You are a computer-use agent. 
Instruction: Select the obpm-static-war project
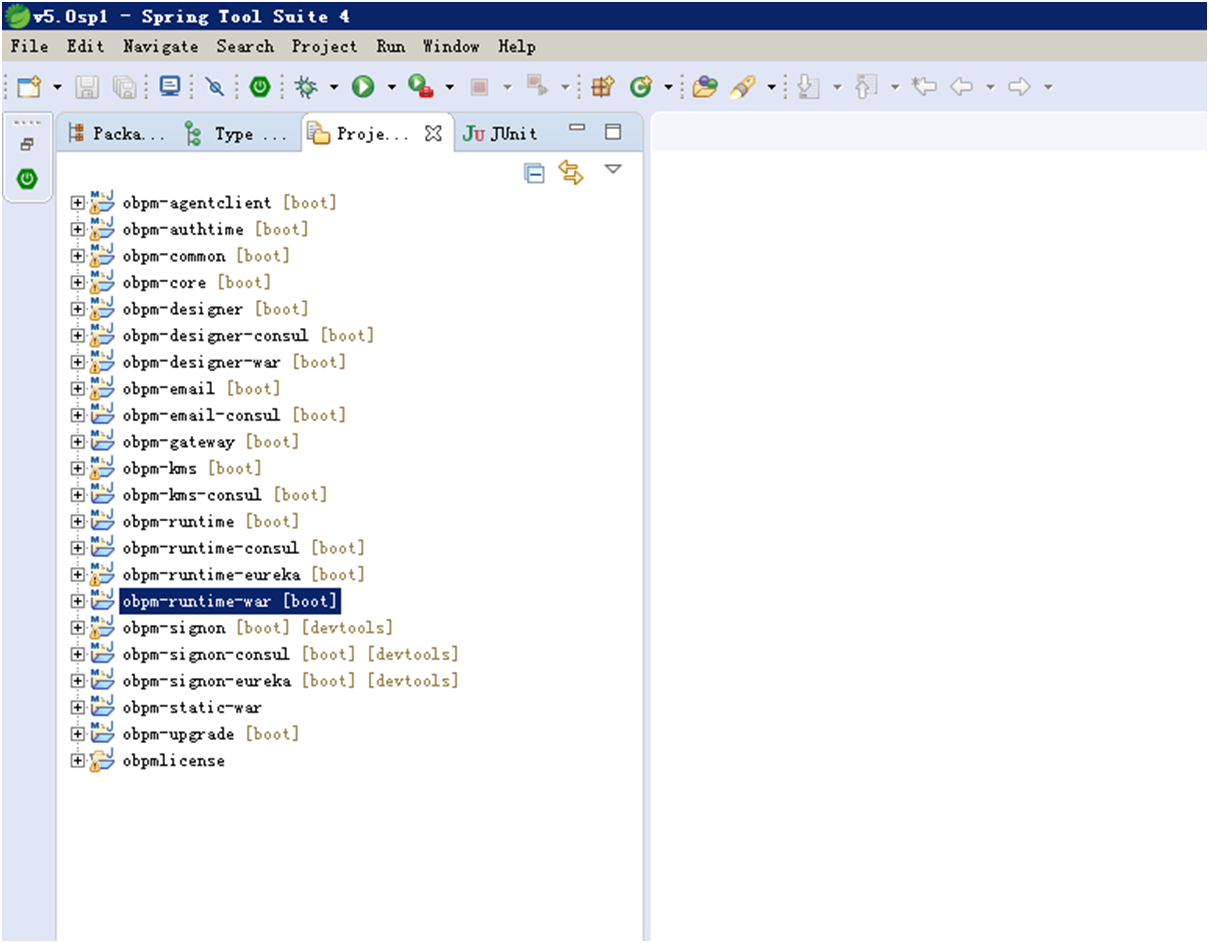pos(192,708)
